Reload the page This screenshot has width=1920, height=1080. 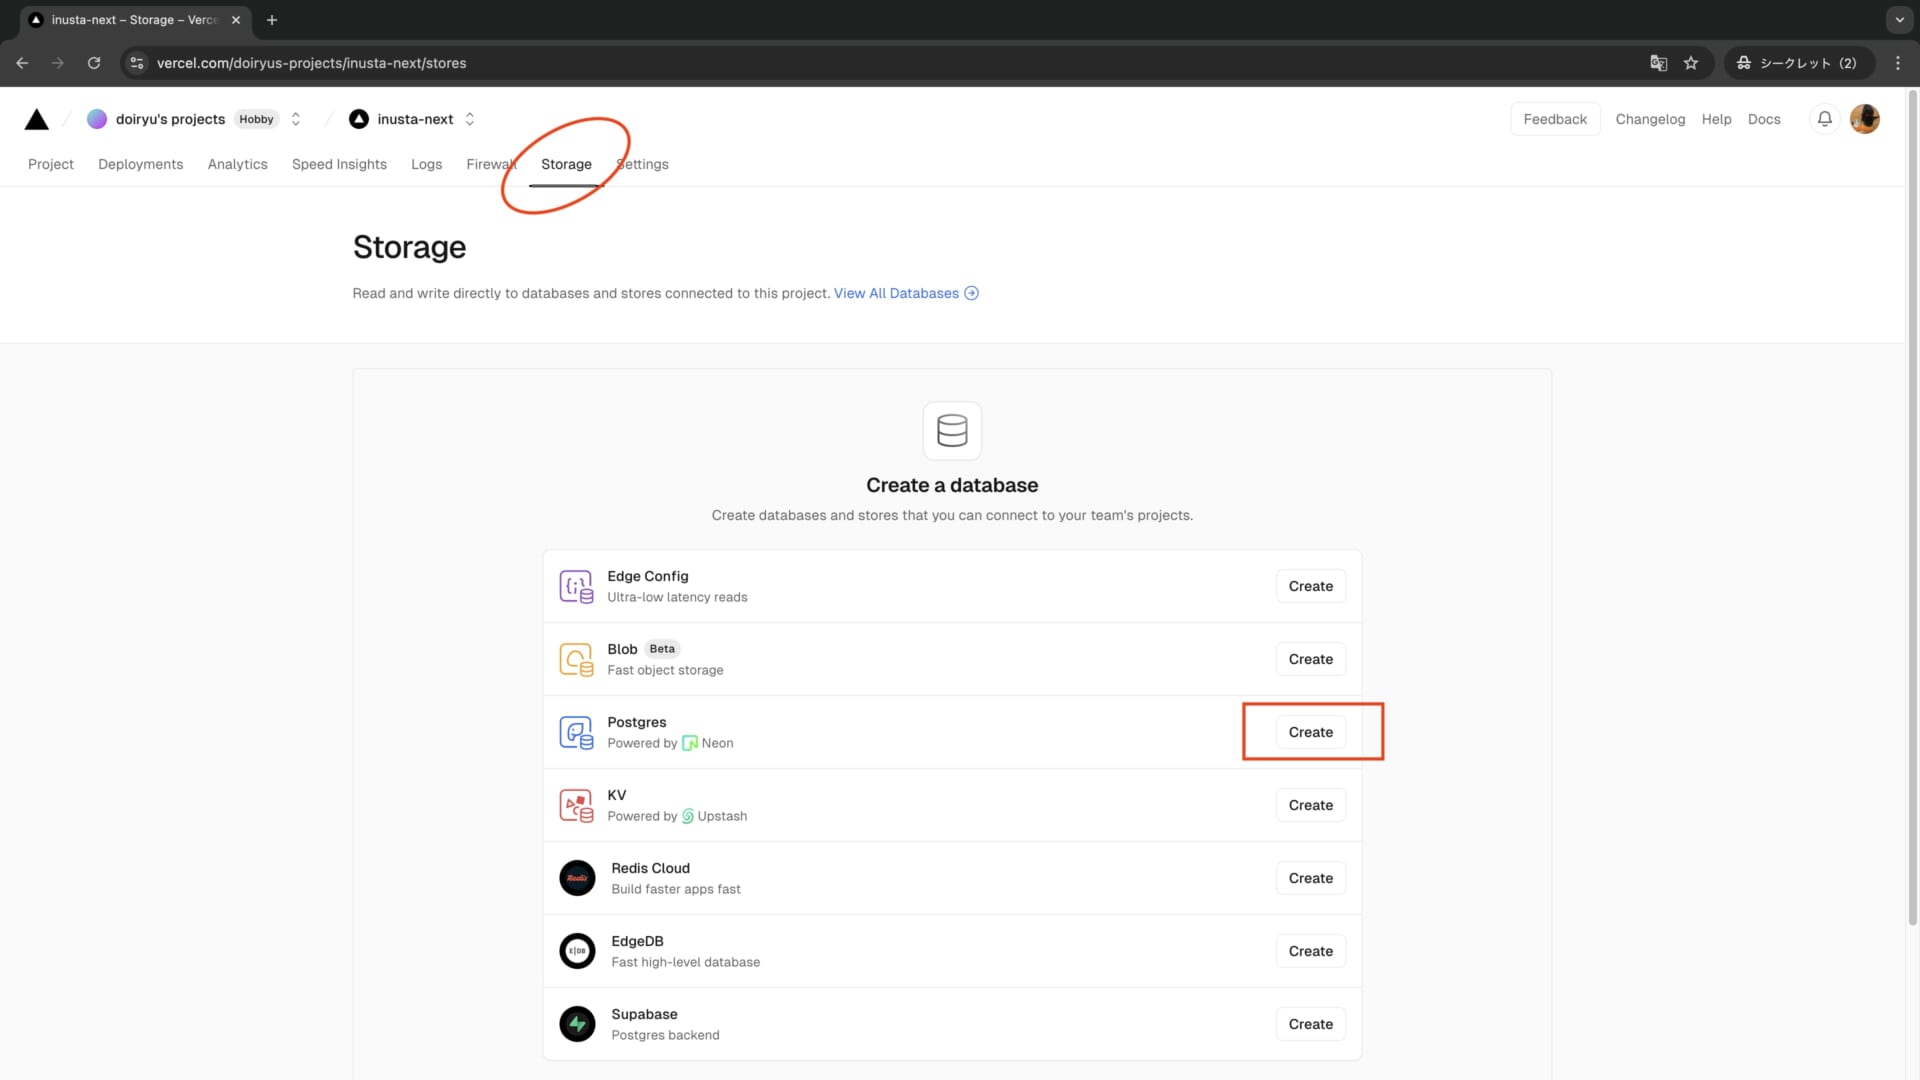(x=94, y=63)
